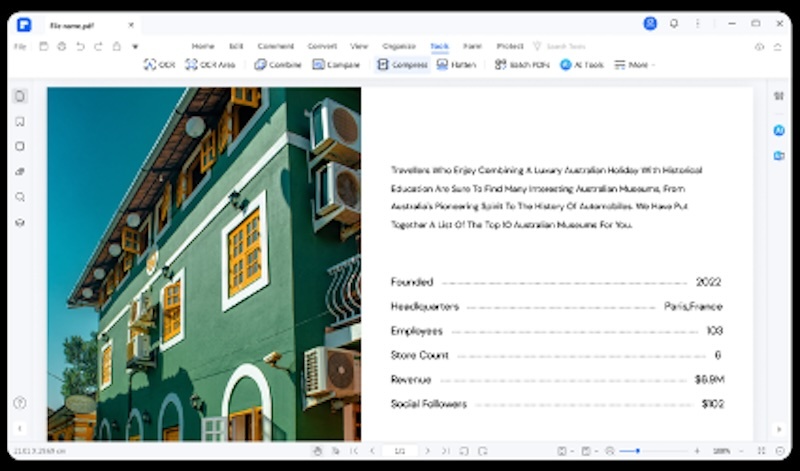Open the Combine files tool
The image size is (800, 471).
(278, 65)
